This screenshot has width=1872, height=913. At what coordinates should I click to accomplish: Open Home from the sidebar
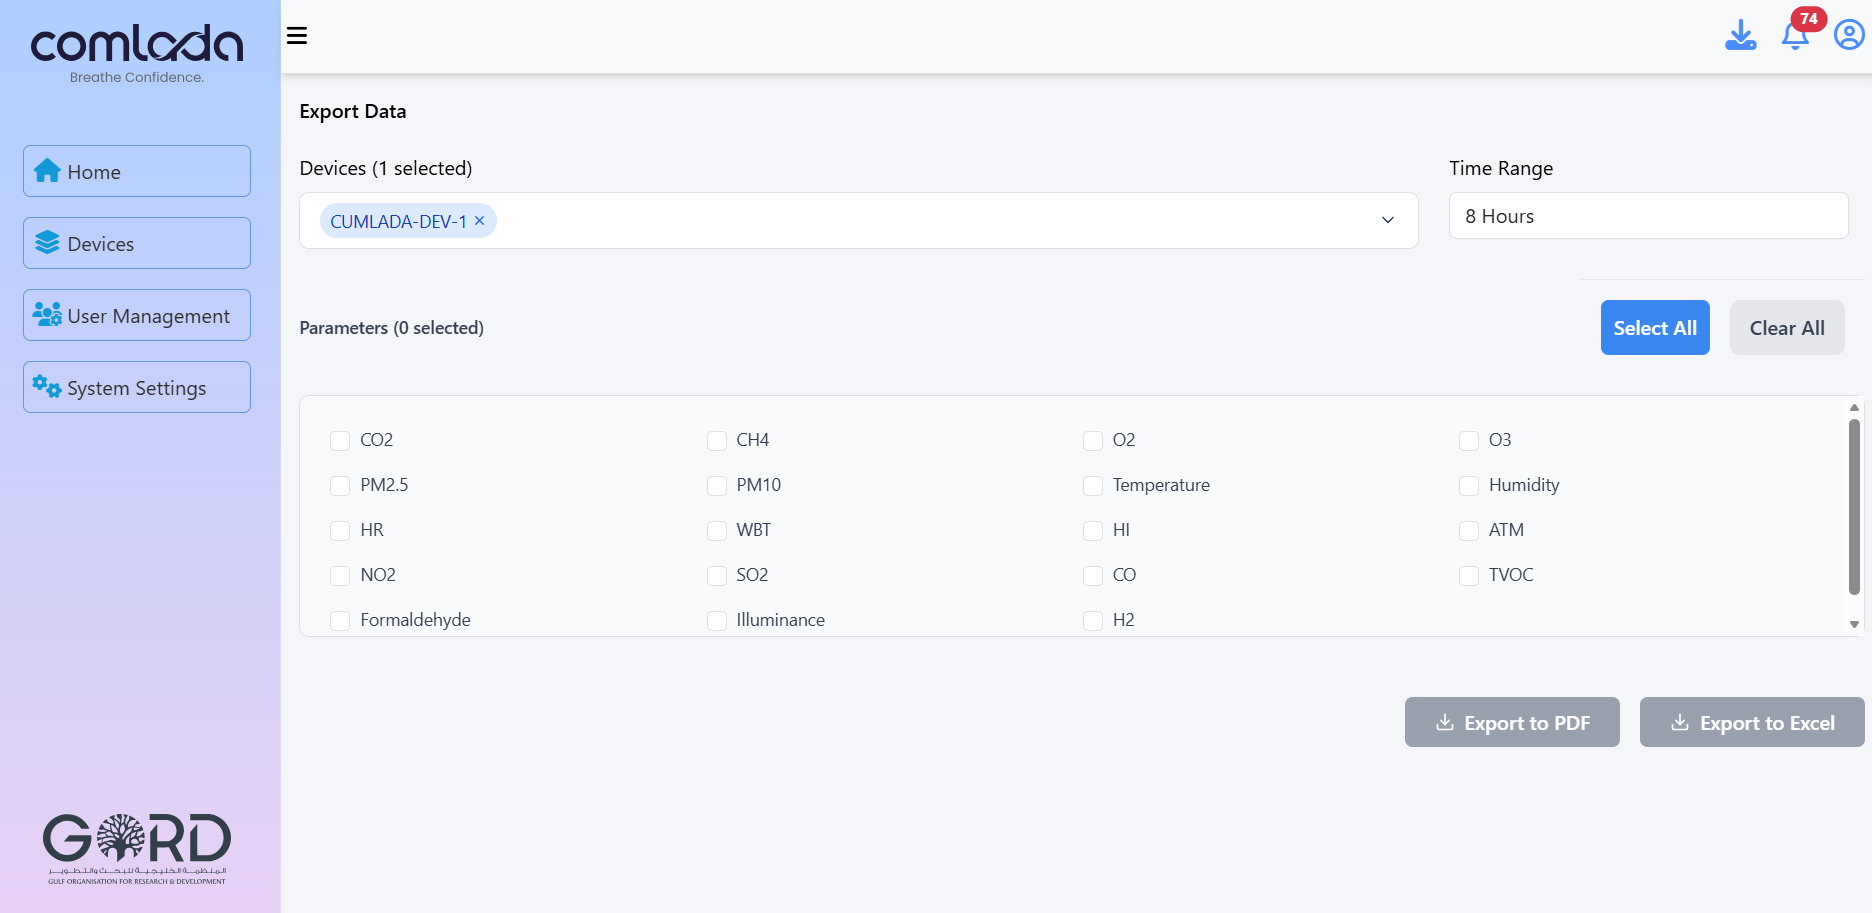tap(137, 171)
